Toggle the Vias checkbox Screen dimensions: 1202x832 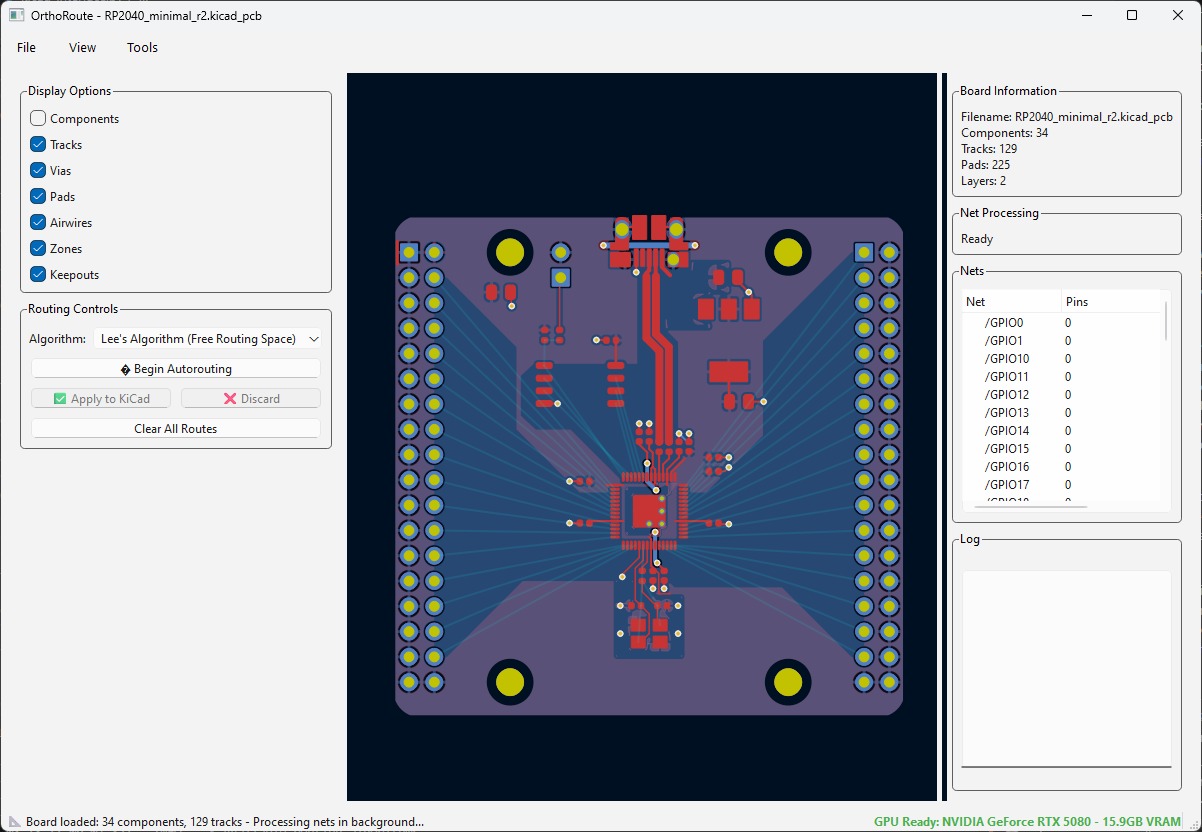pos(38,170)
